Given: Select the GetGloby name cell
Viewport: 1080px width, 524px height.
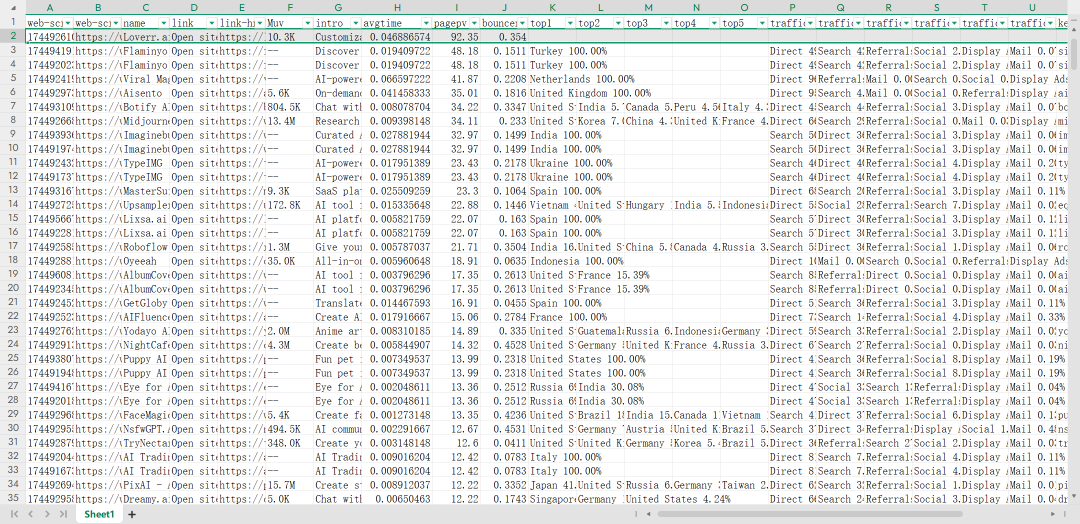Looking at the screenshot, I should tap(145, 303).
